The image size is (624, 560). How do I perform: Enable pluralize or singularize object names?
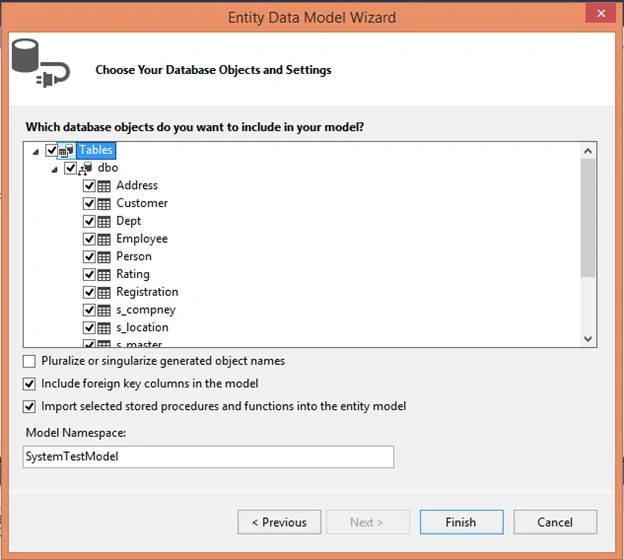coord(29,361)
